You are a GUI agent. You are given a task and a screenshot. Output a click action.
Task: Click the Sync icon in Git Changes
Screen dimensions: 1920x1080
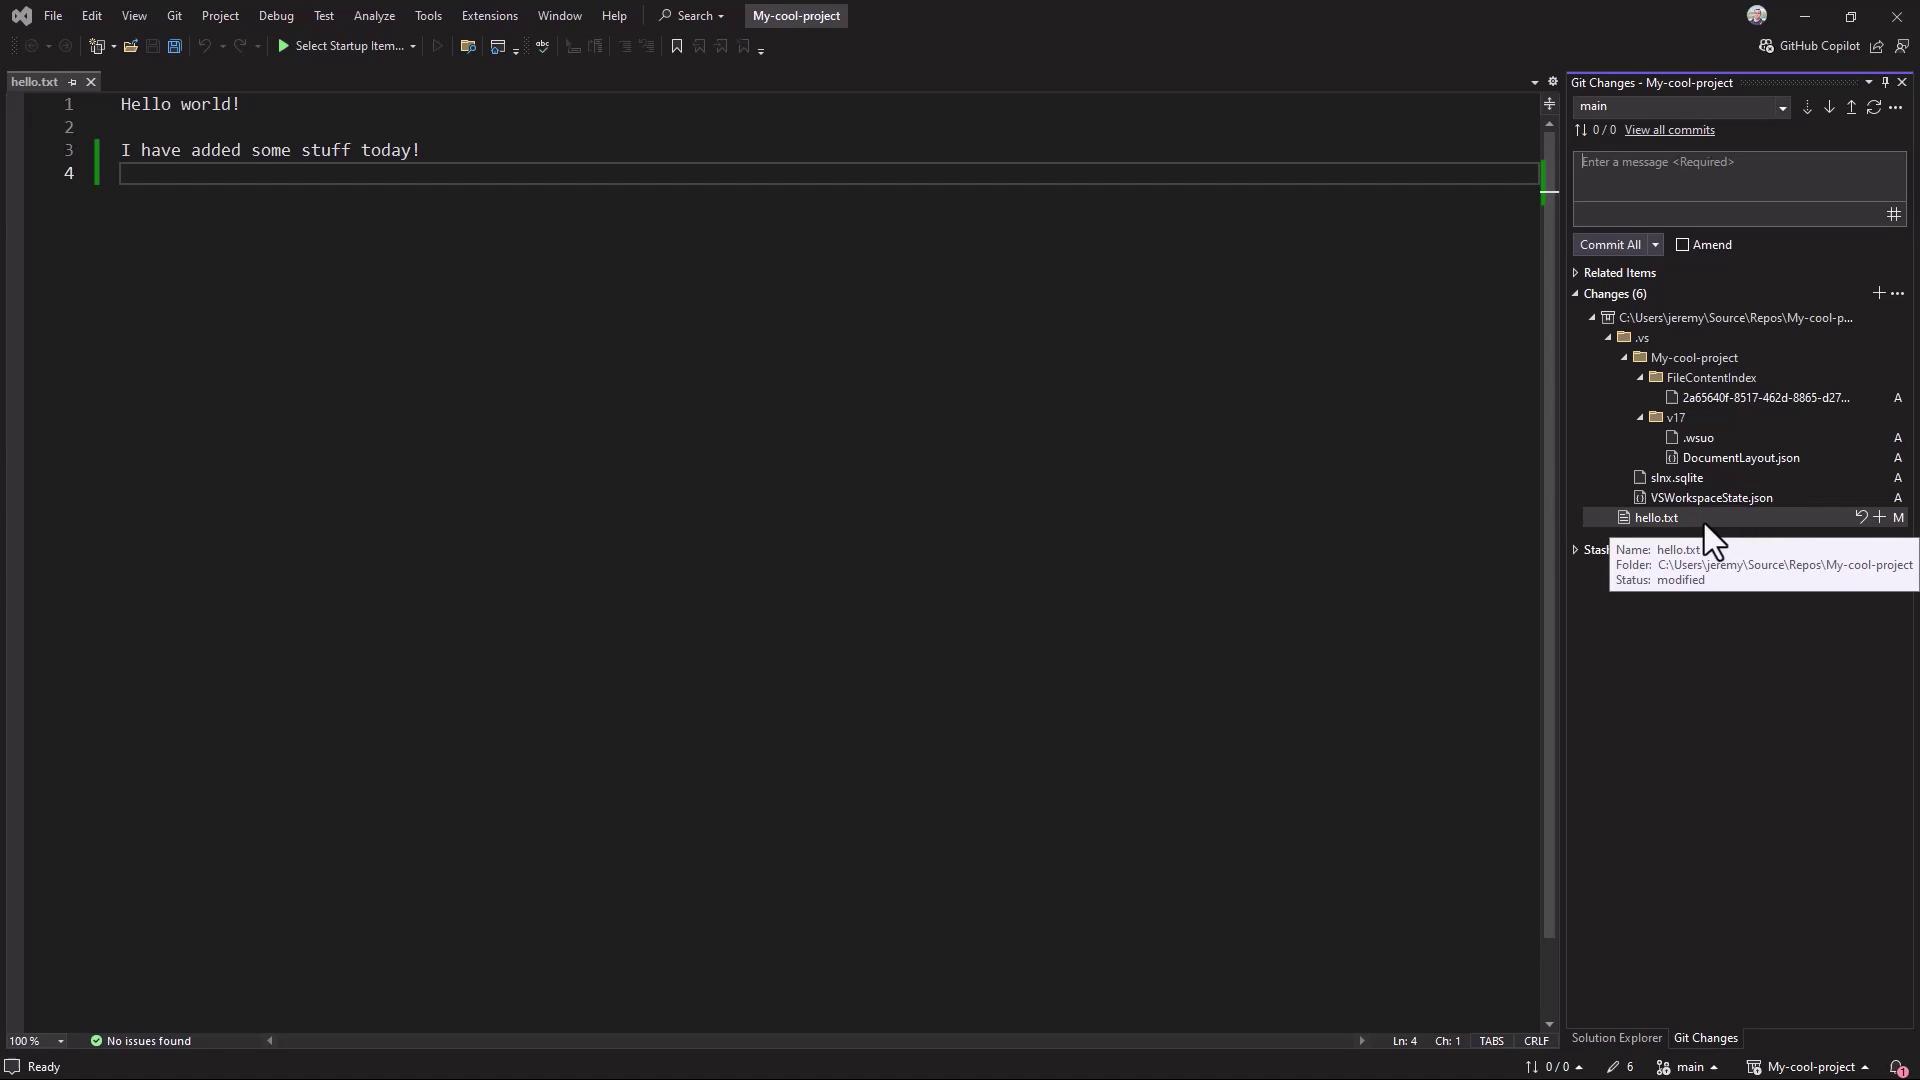(1874, 107)
